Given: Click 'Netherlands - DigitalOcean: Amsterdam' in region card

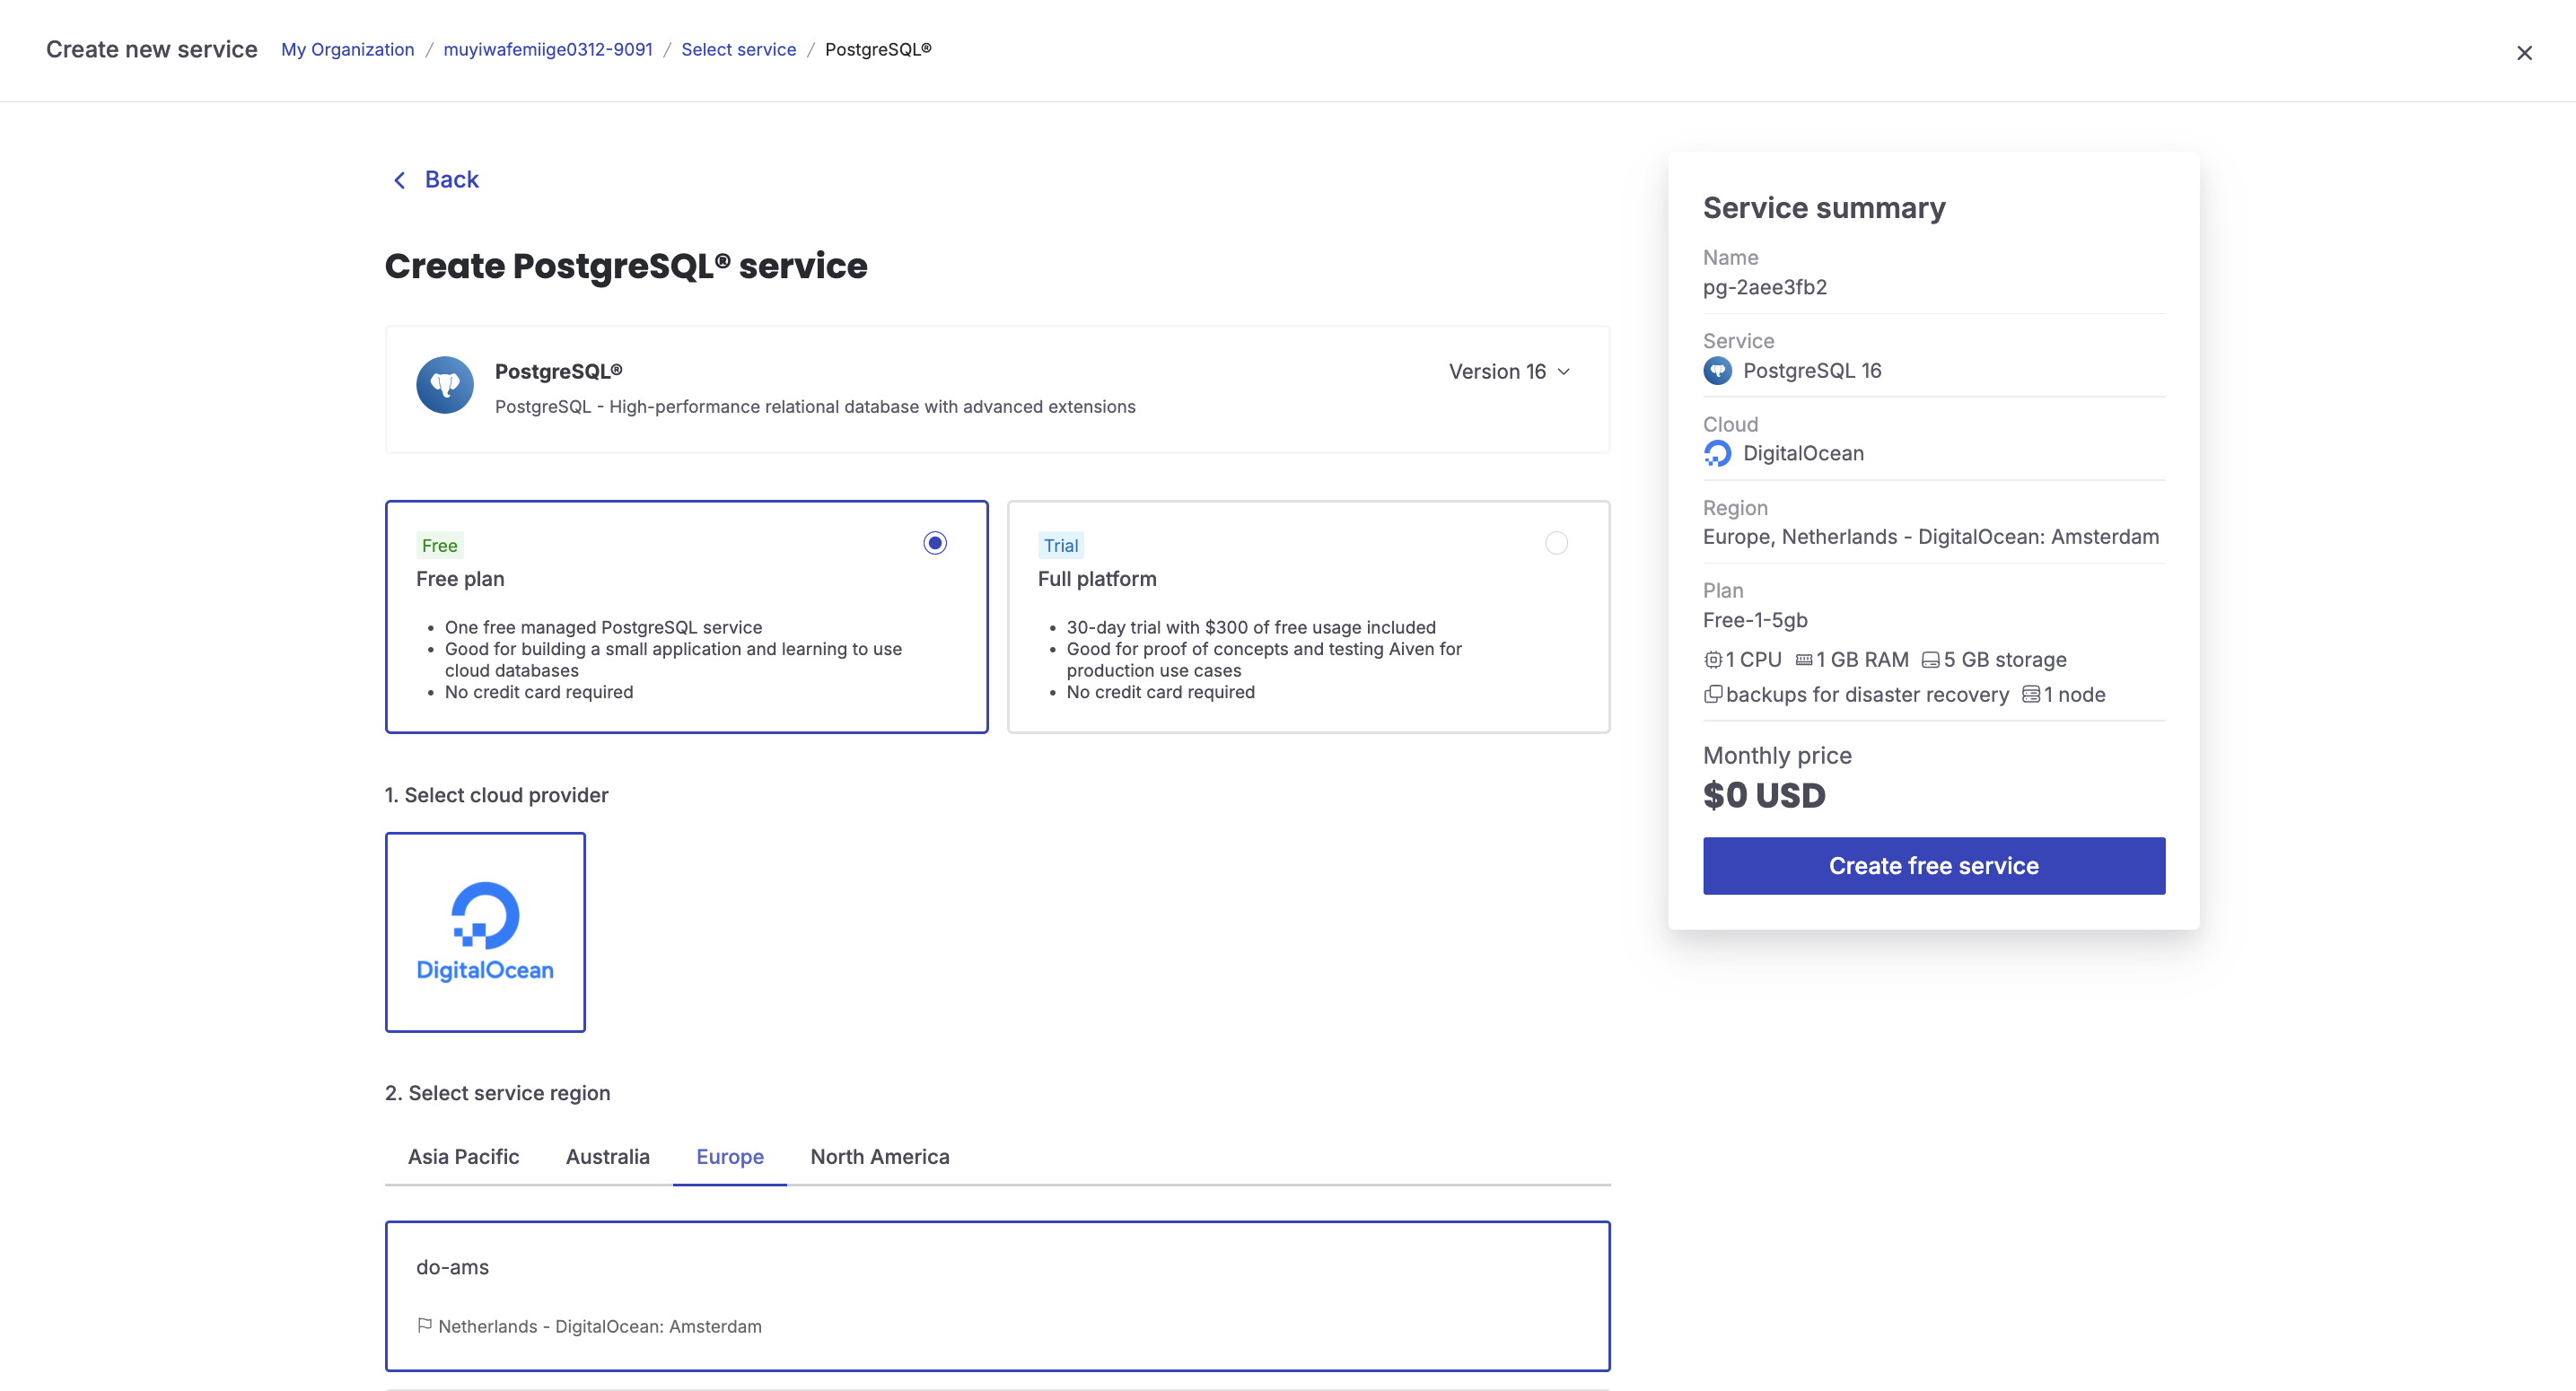Looking at the screenshot, I should coord(600,1327).
